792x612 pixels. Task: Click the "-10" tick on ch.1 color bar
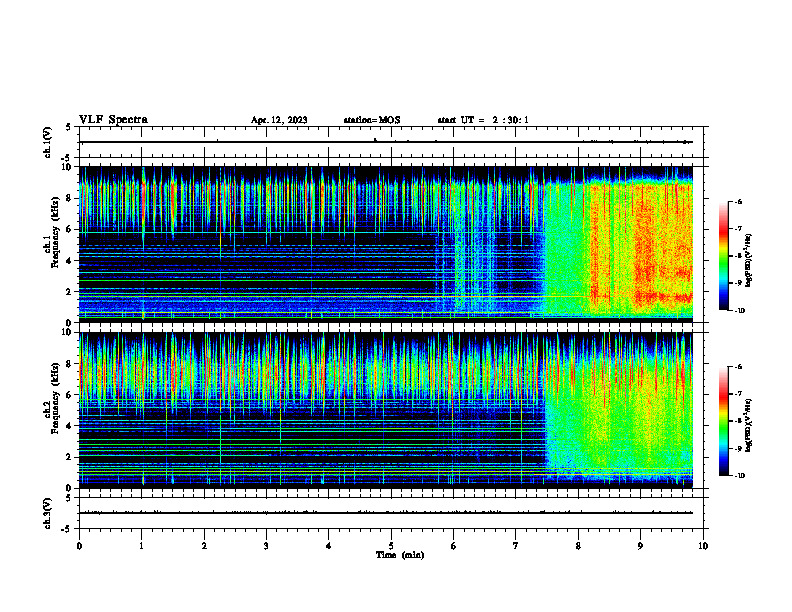point(740,311)
